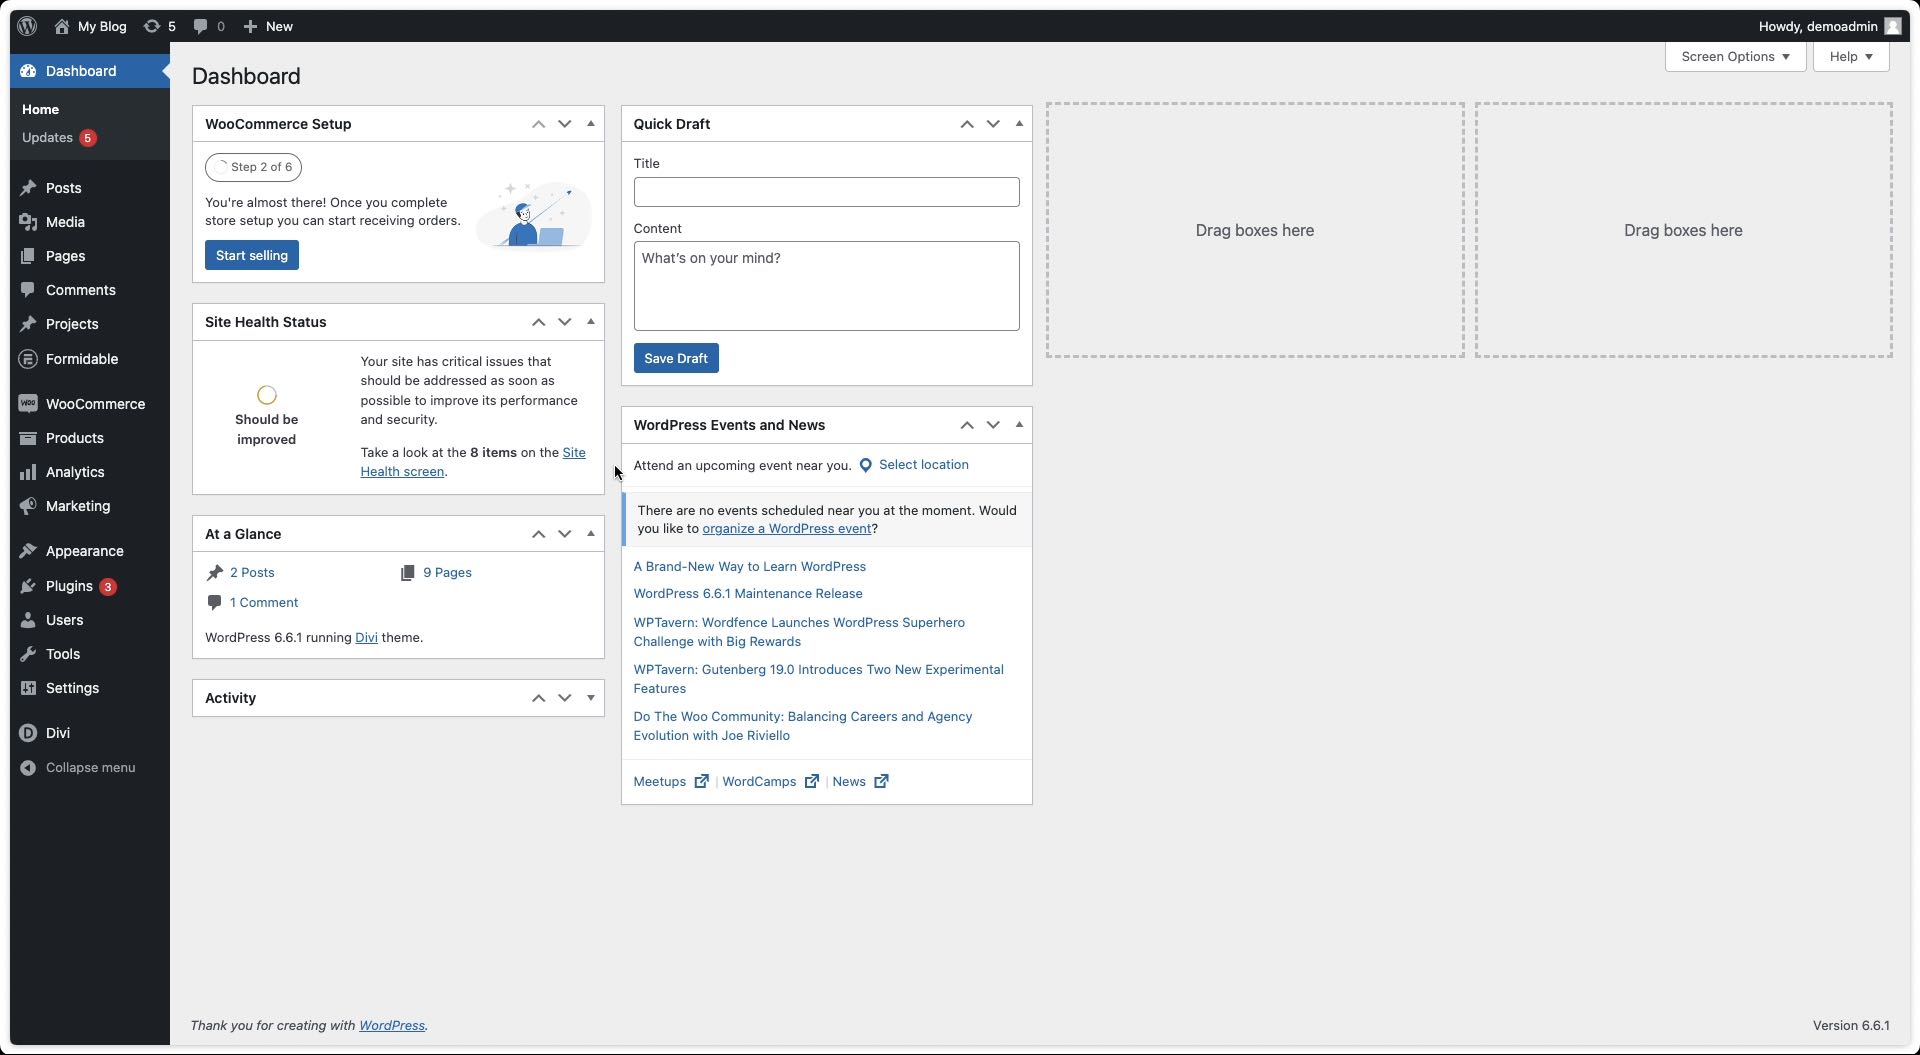Click the WooCommerce icon in sidebar
This screenshot has height=1055, width=1920.
pos(28,404)
